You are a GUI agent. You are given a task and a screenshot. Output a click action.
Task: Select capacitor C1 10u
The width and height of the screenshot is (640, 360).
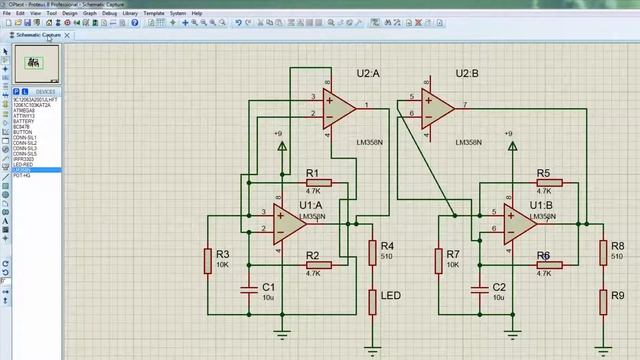coord(249,290)
